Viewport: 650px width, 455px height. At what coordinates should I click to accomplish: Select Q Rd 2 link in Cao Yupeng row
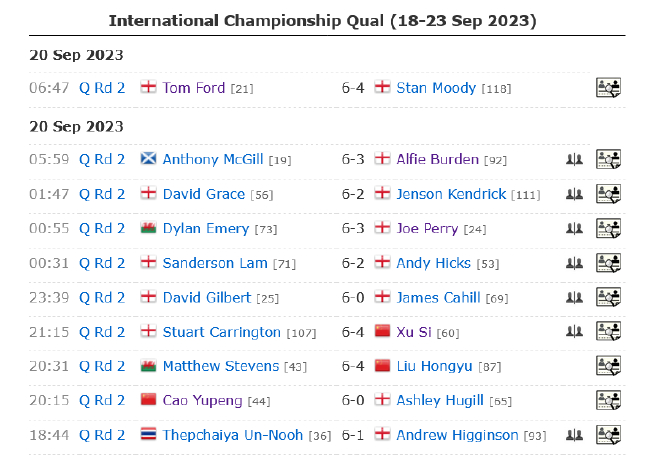click(102, 401)
